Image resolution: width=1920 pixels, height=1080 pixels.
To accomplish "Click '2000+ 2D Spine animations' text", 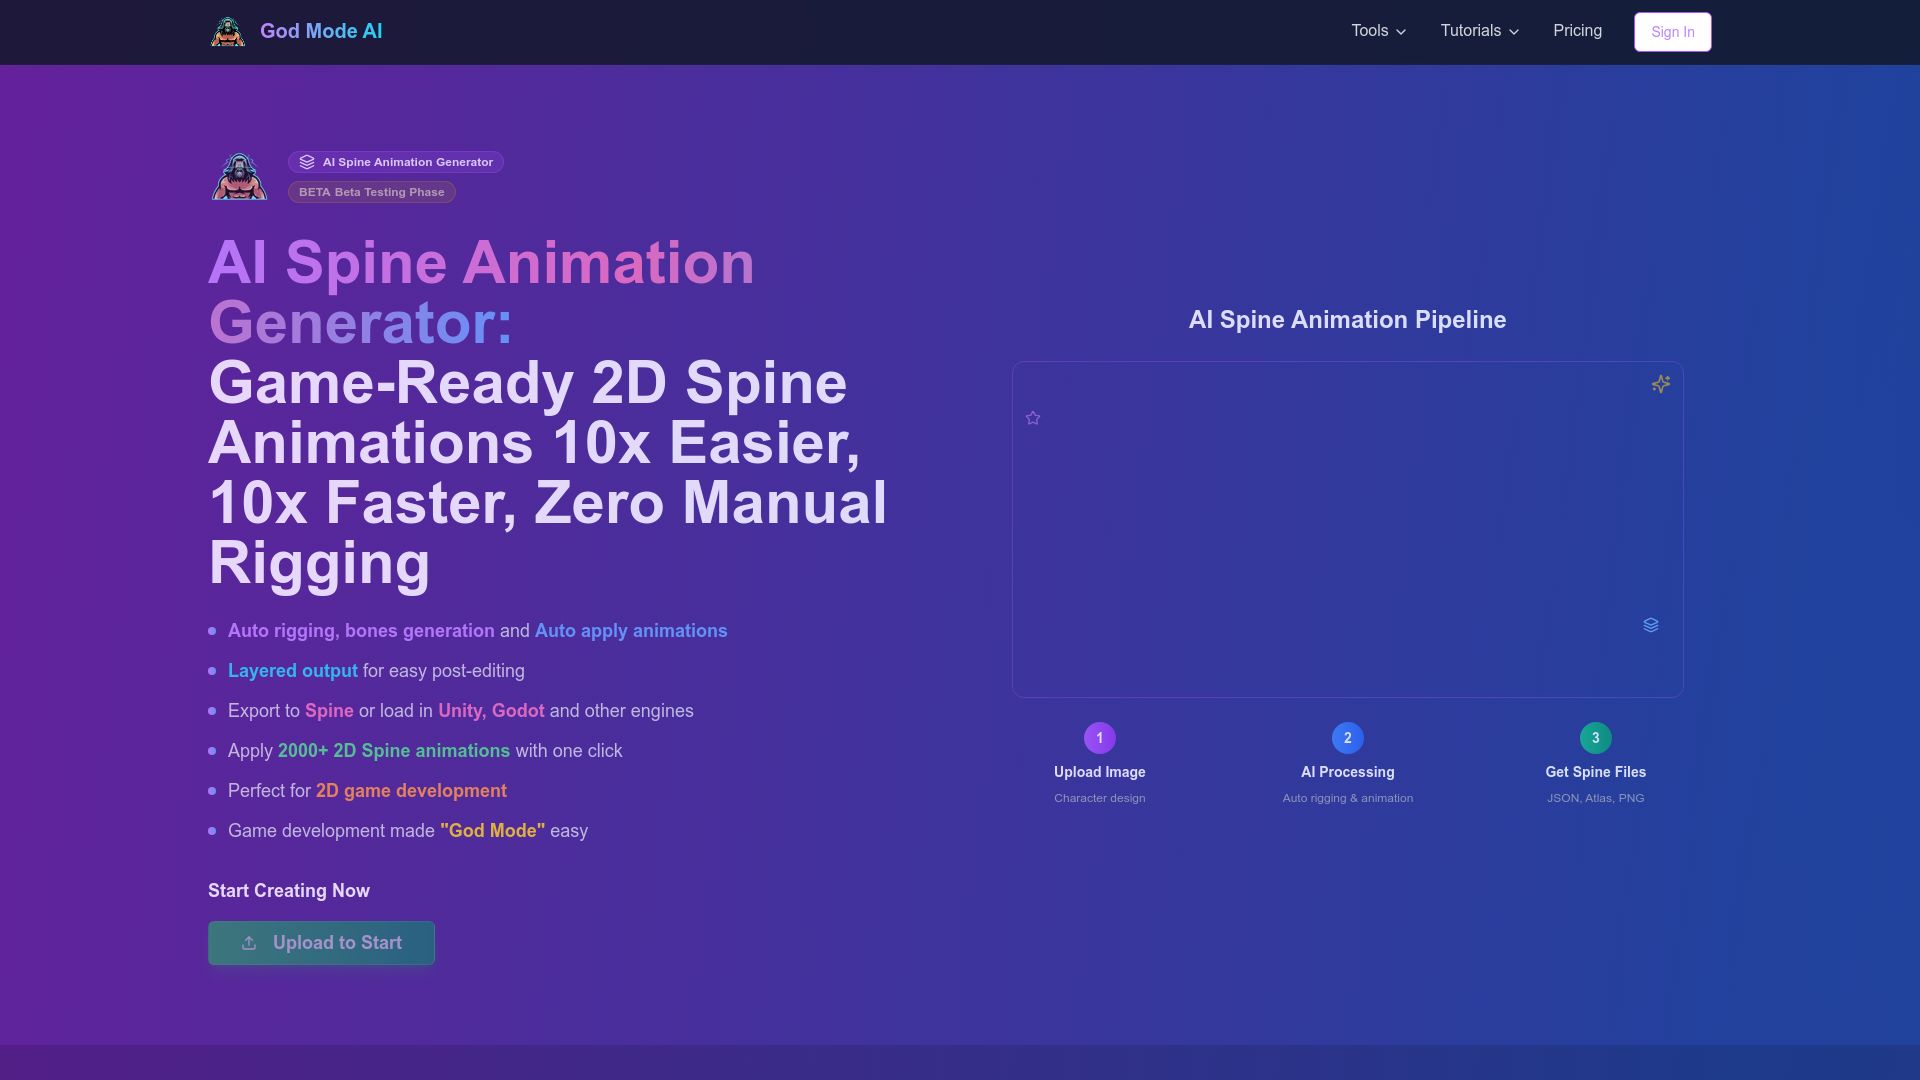I will pyautogui.click(x=394, y=751).
